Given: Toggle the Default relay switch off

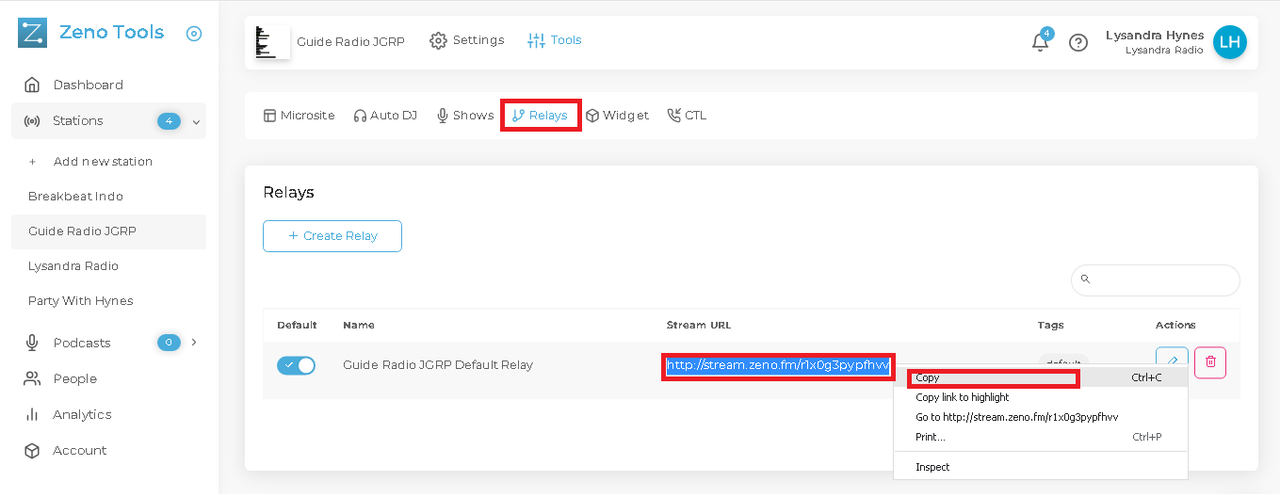Looking at the screenshot, I should [296, 366].
